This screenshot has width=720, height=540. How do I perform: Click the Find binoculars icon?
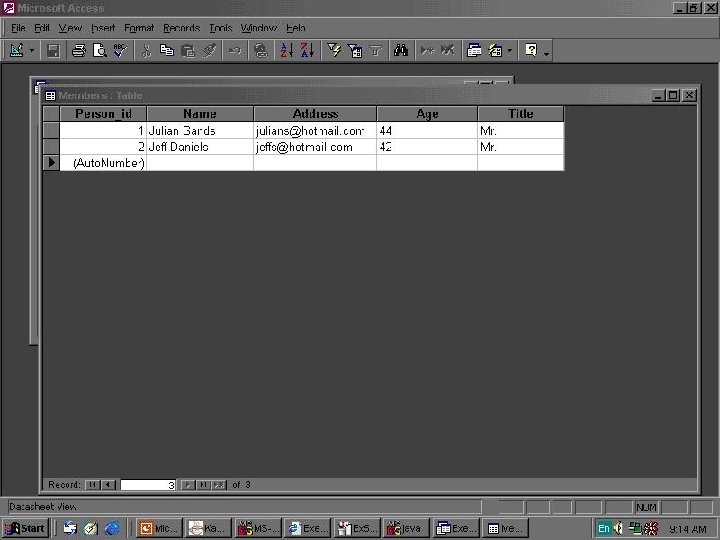pos(401,50)
